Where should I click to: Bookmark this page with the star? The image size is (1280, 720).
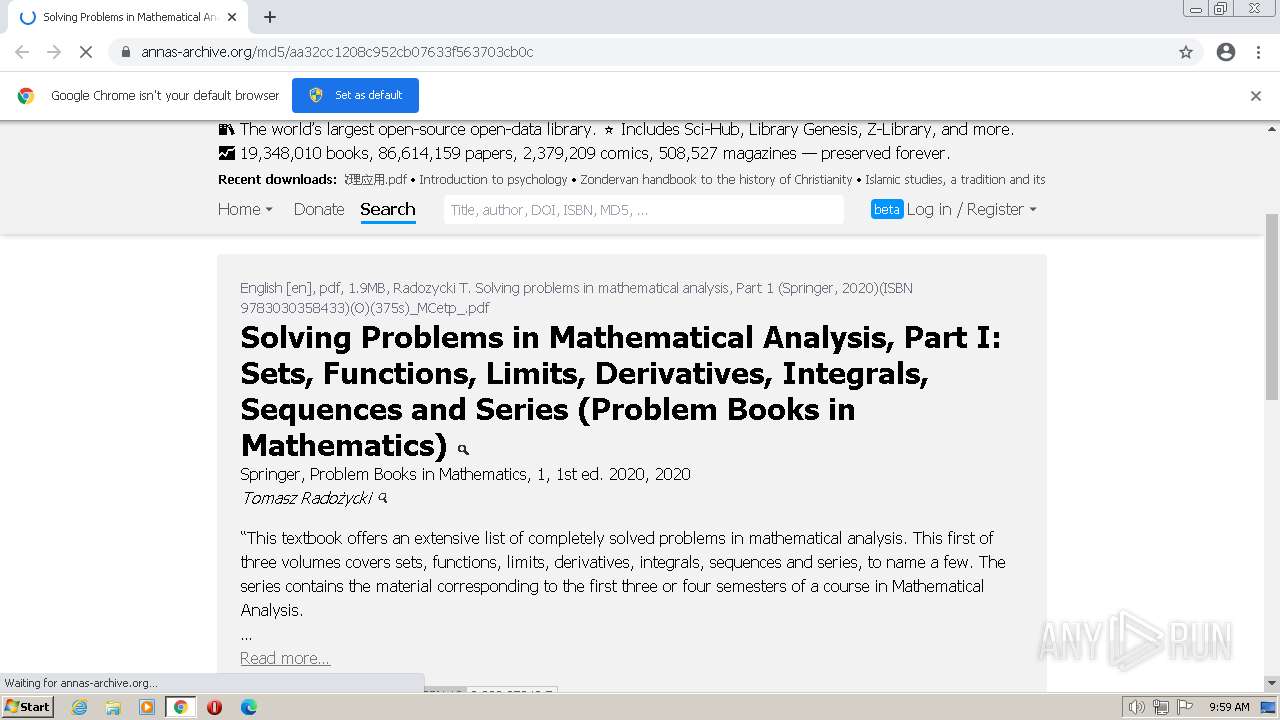coord(1186,52)
